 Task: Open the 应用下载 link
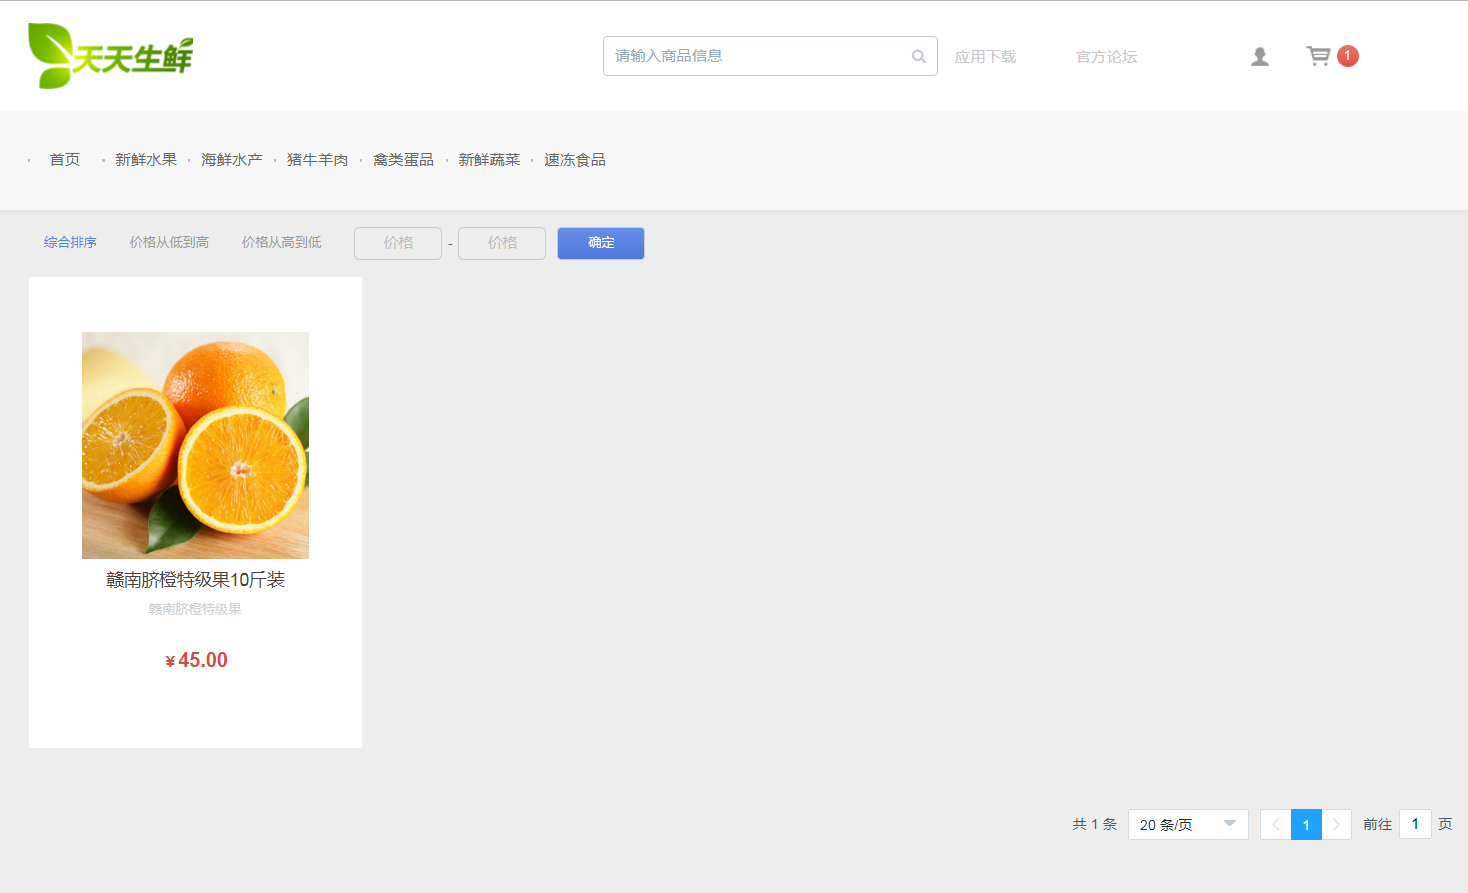coord(985,57)
